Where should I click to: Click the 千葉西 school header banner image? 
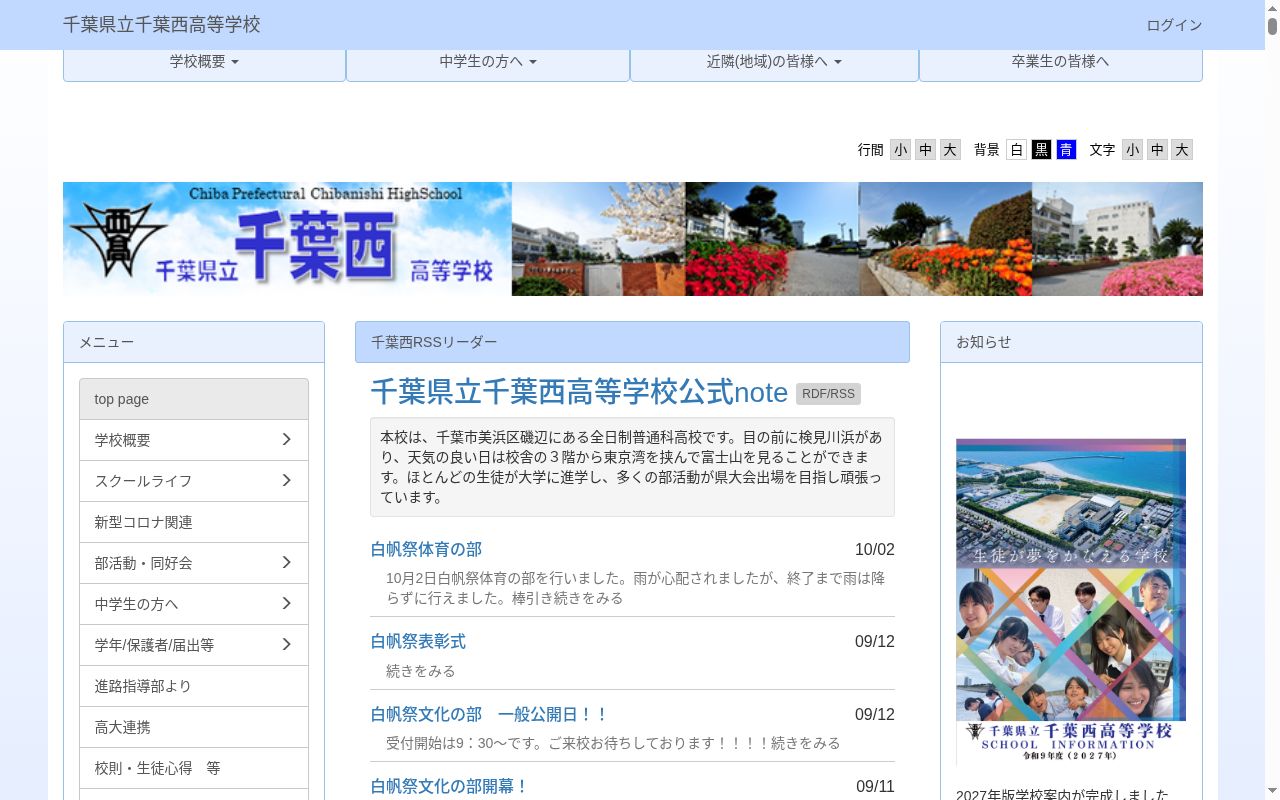tap(633, 239)
